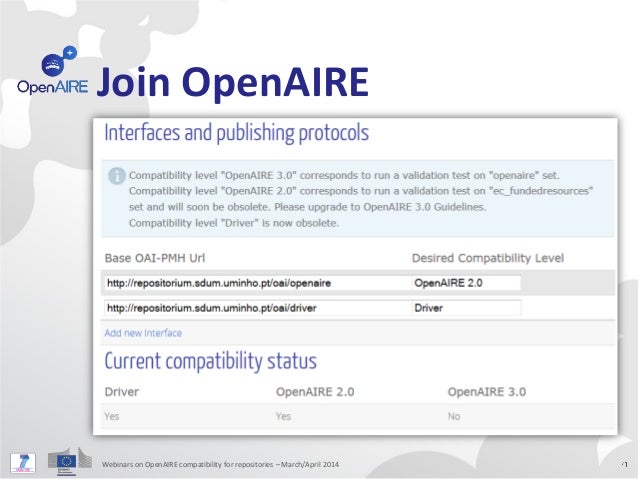Open the Driver compatibility level dropdown
Viewport: 638px width, 479px height.
point(466,308)
